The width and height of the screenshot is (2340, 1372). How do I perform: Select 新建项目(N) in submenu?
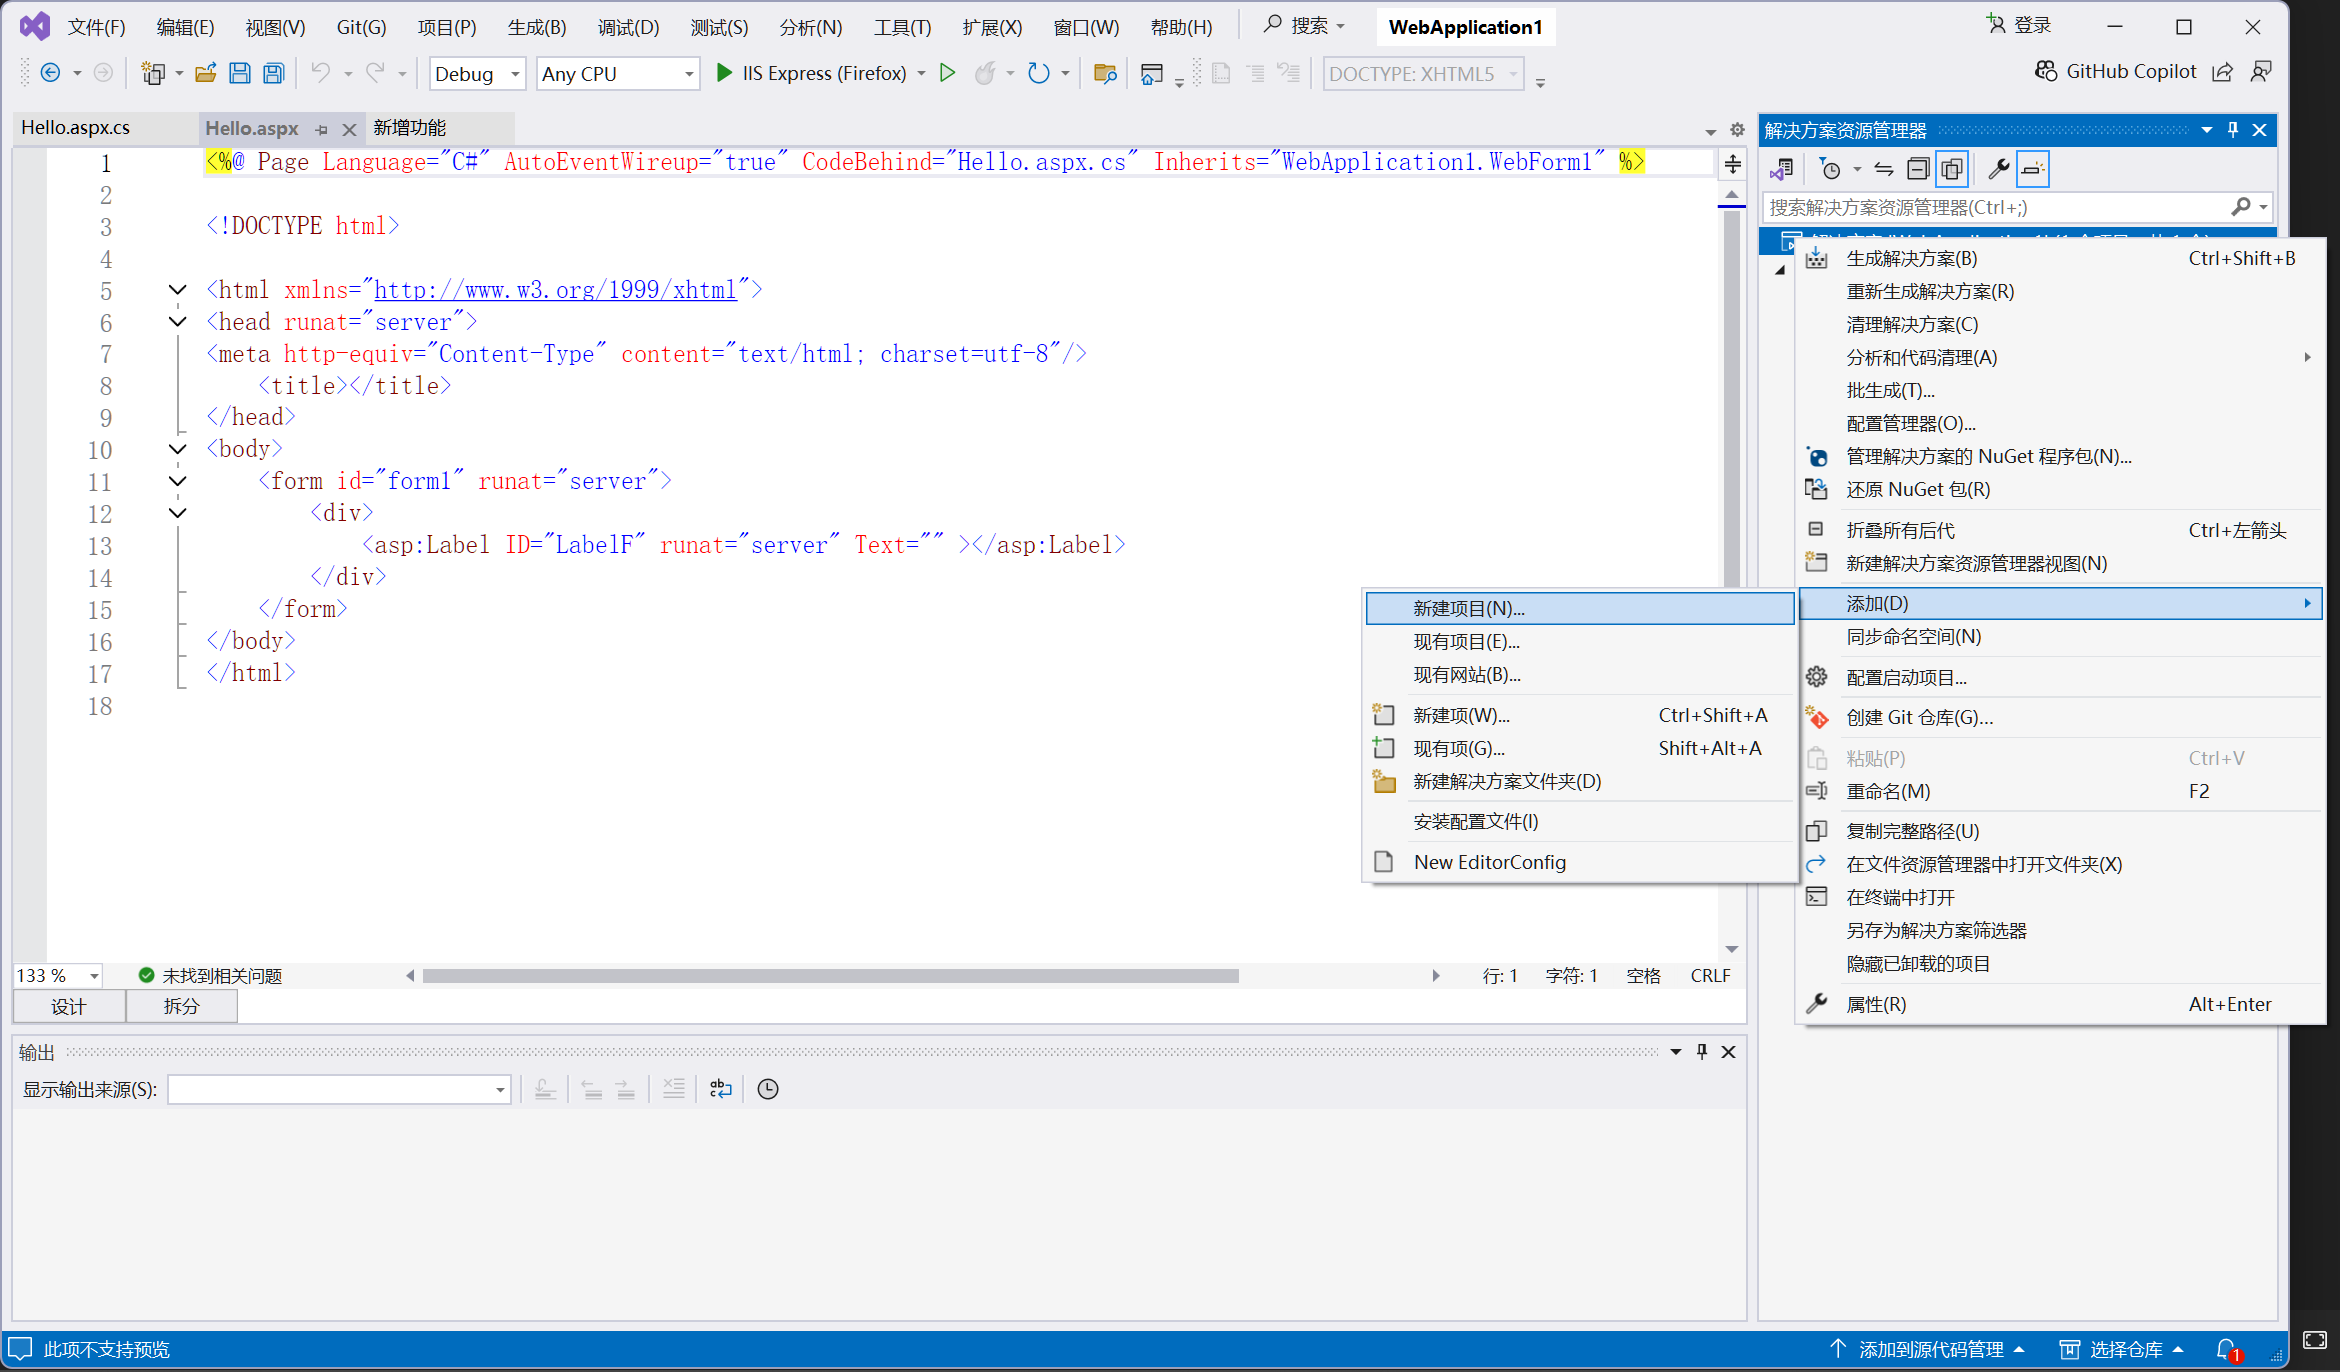click(x=1469, y=608)
